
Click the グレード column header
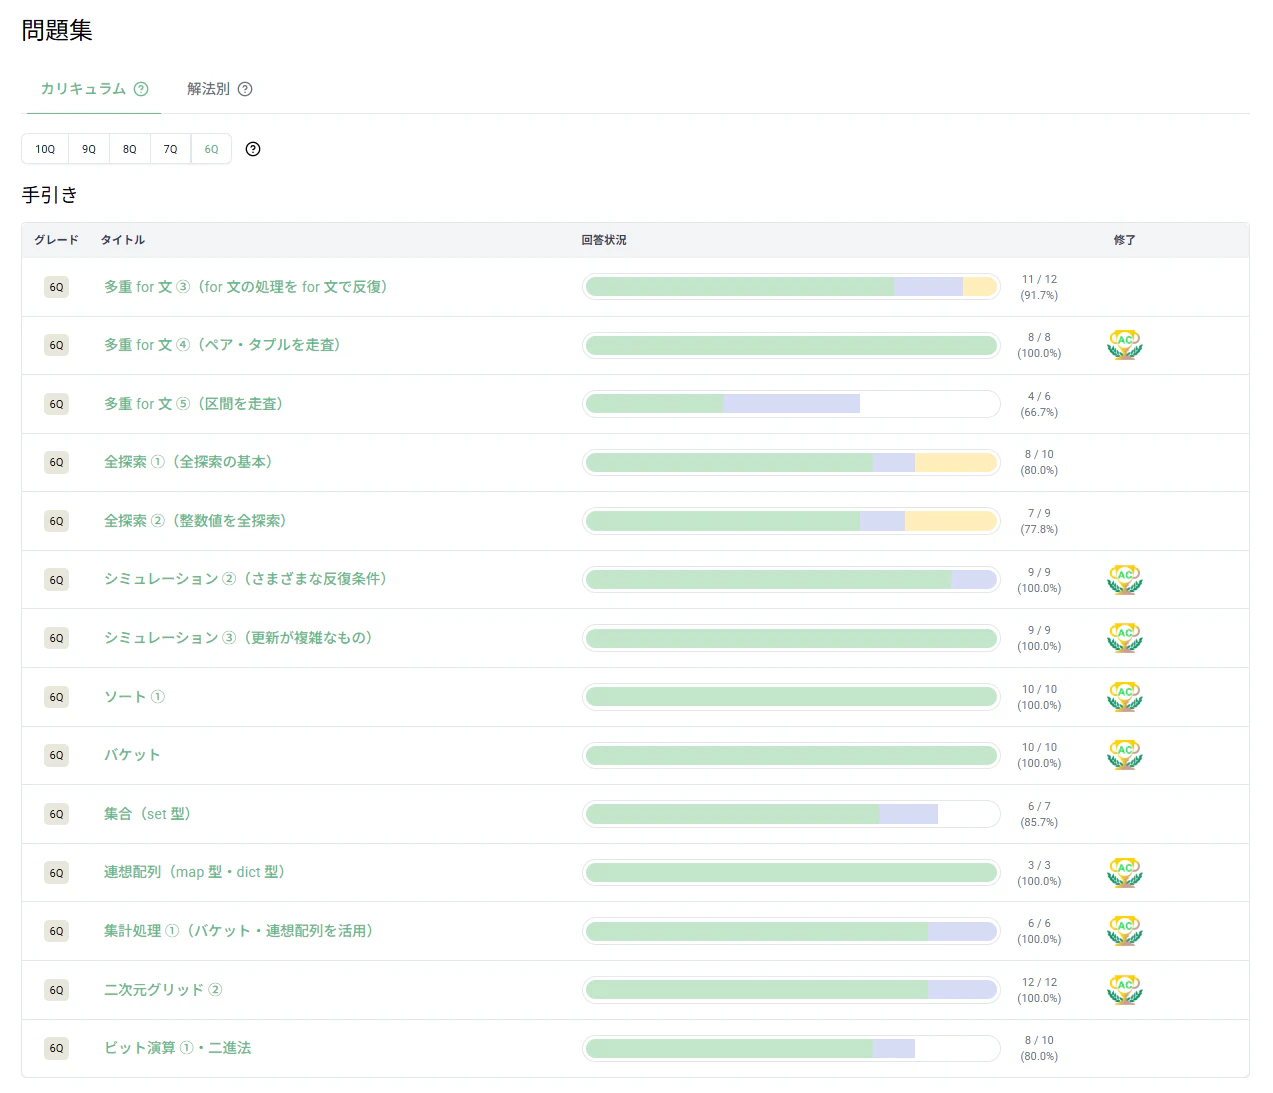[56, 240]
